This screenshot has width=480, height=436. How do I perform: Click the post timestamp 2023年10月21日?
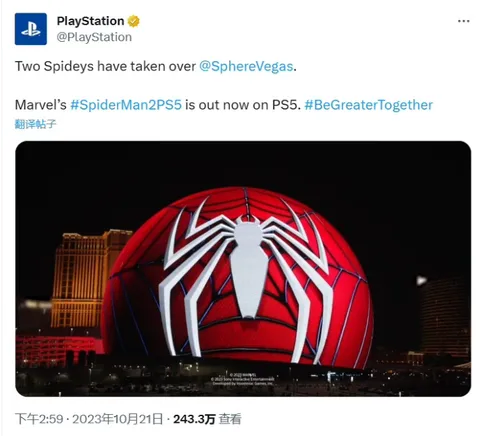tap(118, 419)
